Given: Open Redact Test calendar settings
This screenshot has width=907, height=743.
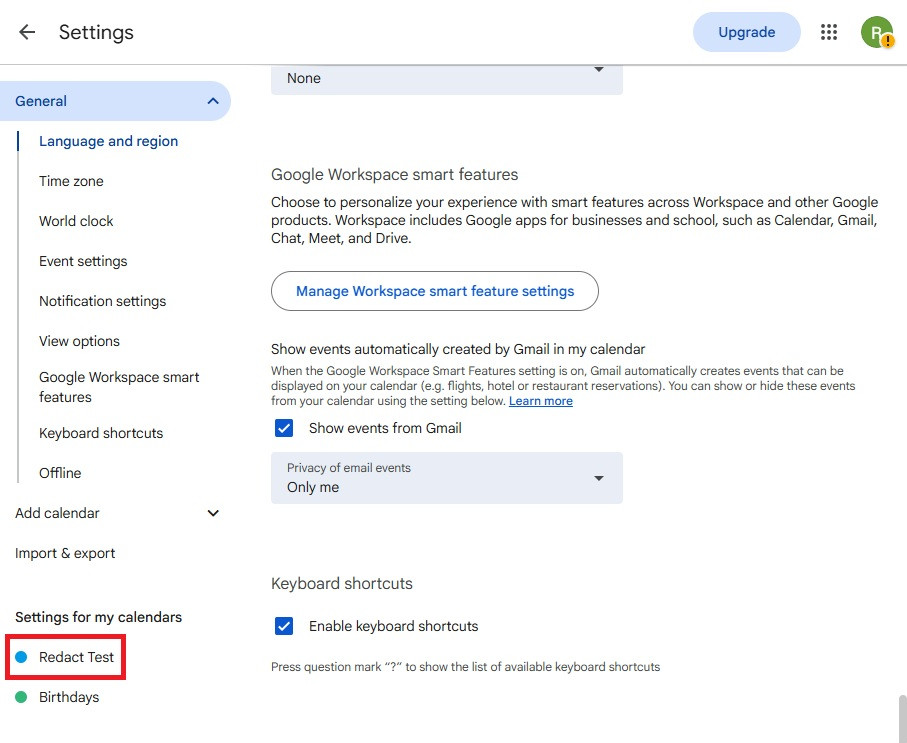Looking at the screenshot, I should click(76, 657).
